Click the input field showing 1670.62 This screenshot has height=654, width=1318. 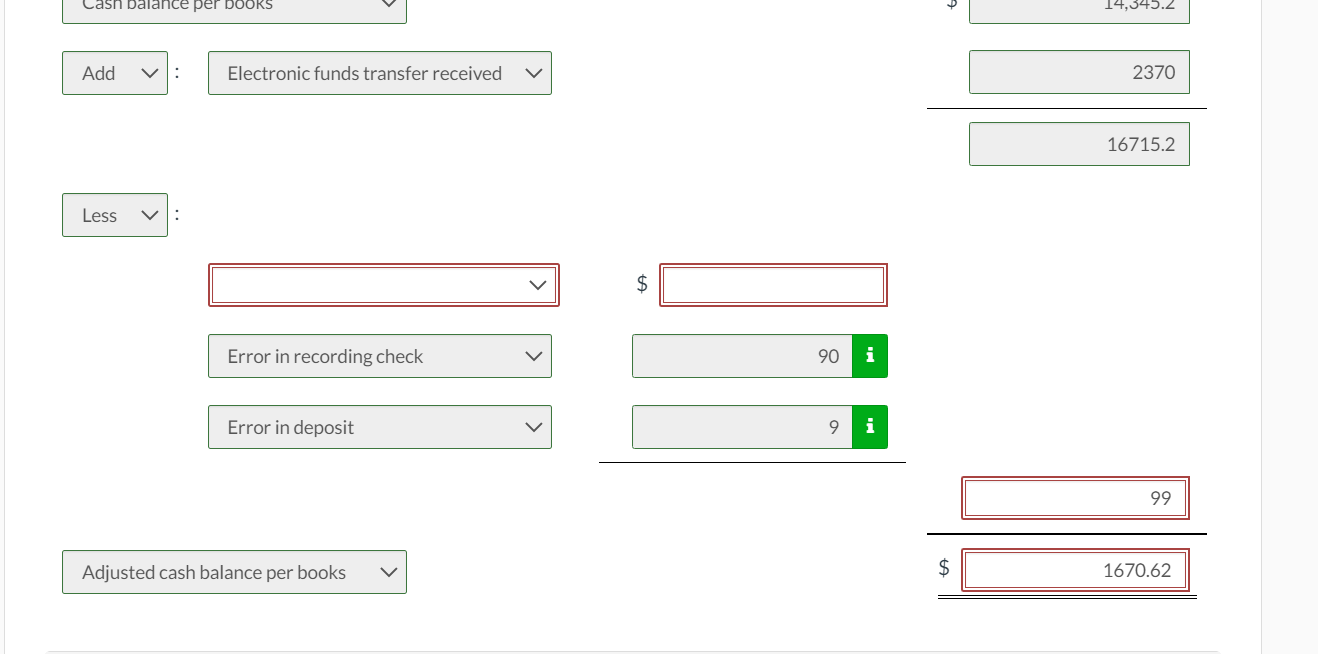[x=1074, y=570]
